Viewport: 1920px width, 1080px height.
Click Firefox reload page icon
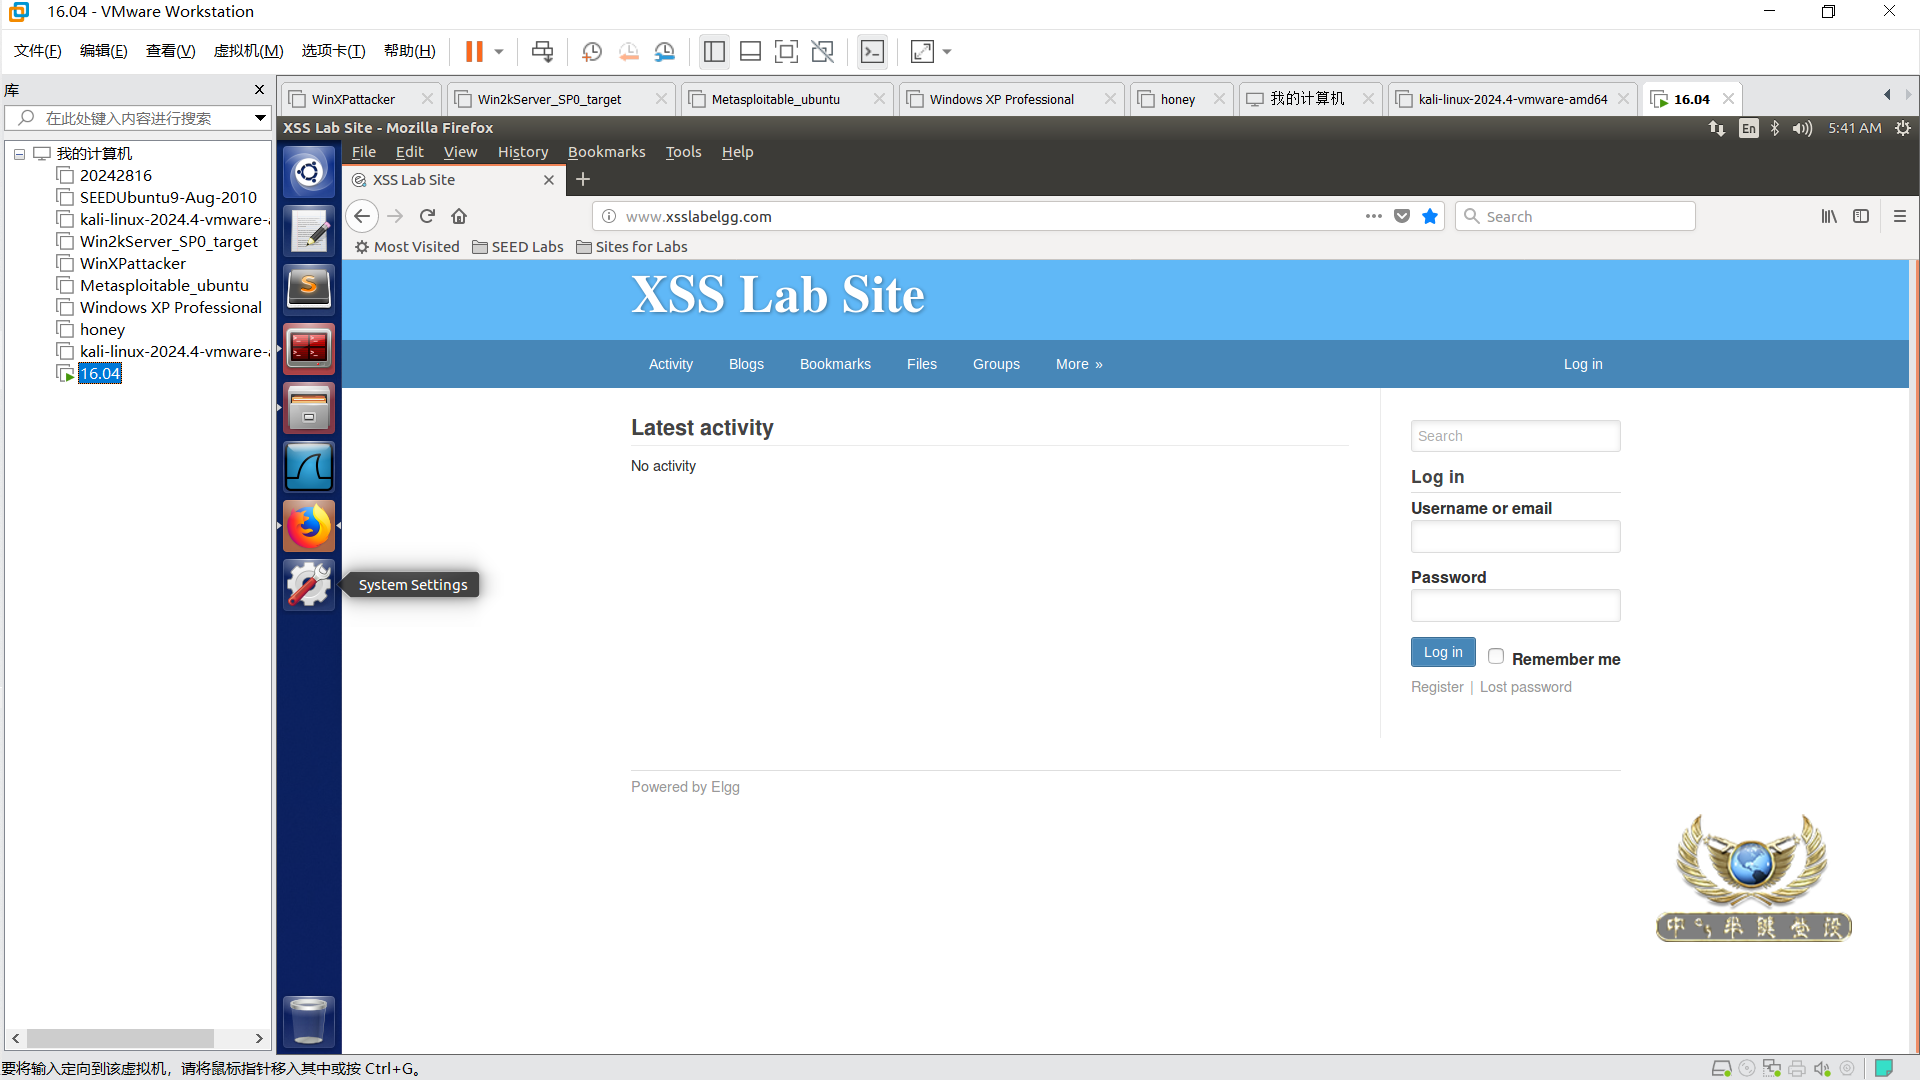427,216
